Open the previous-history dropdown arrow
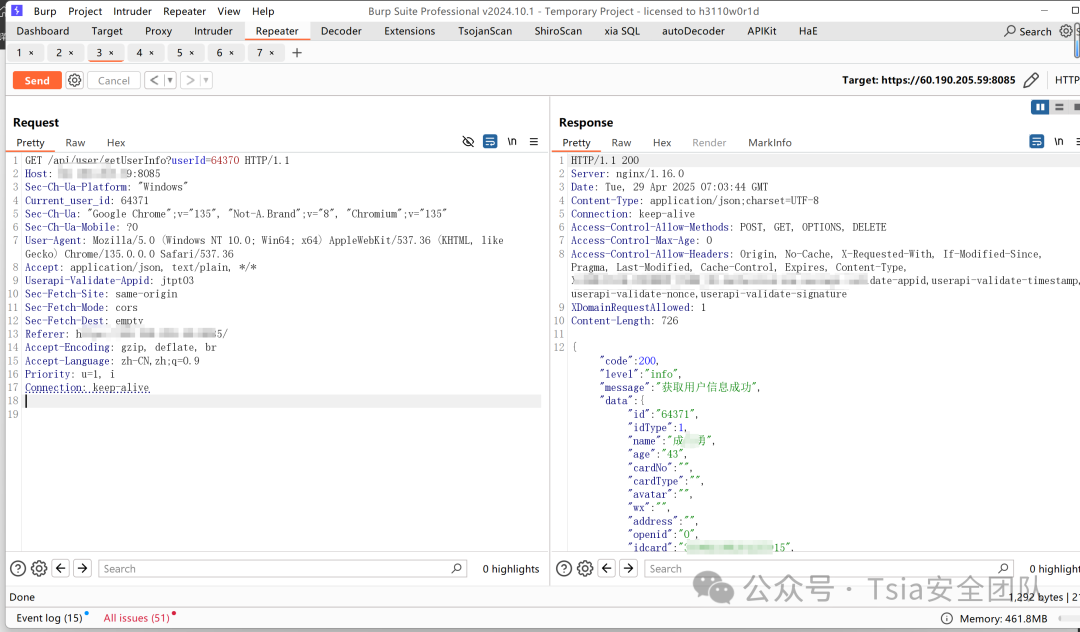 (x=169, y=81)
